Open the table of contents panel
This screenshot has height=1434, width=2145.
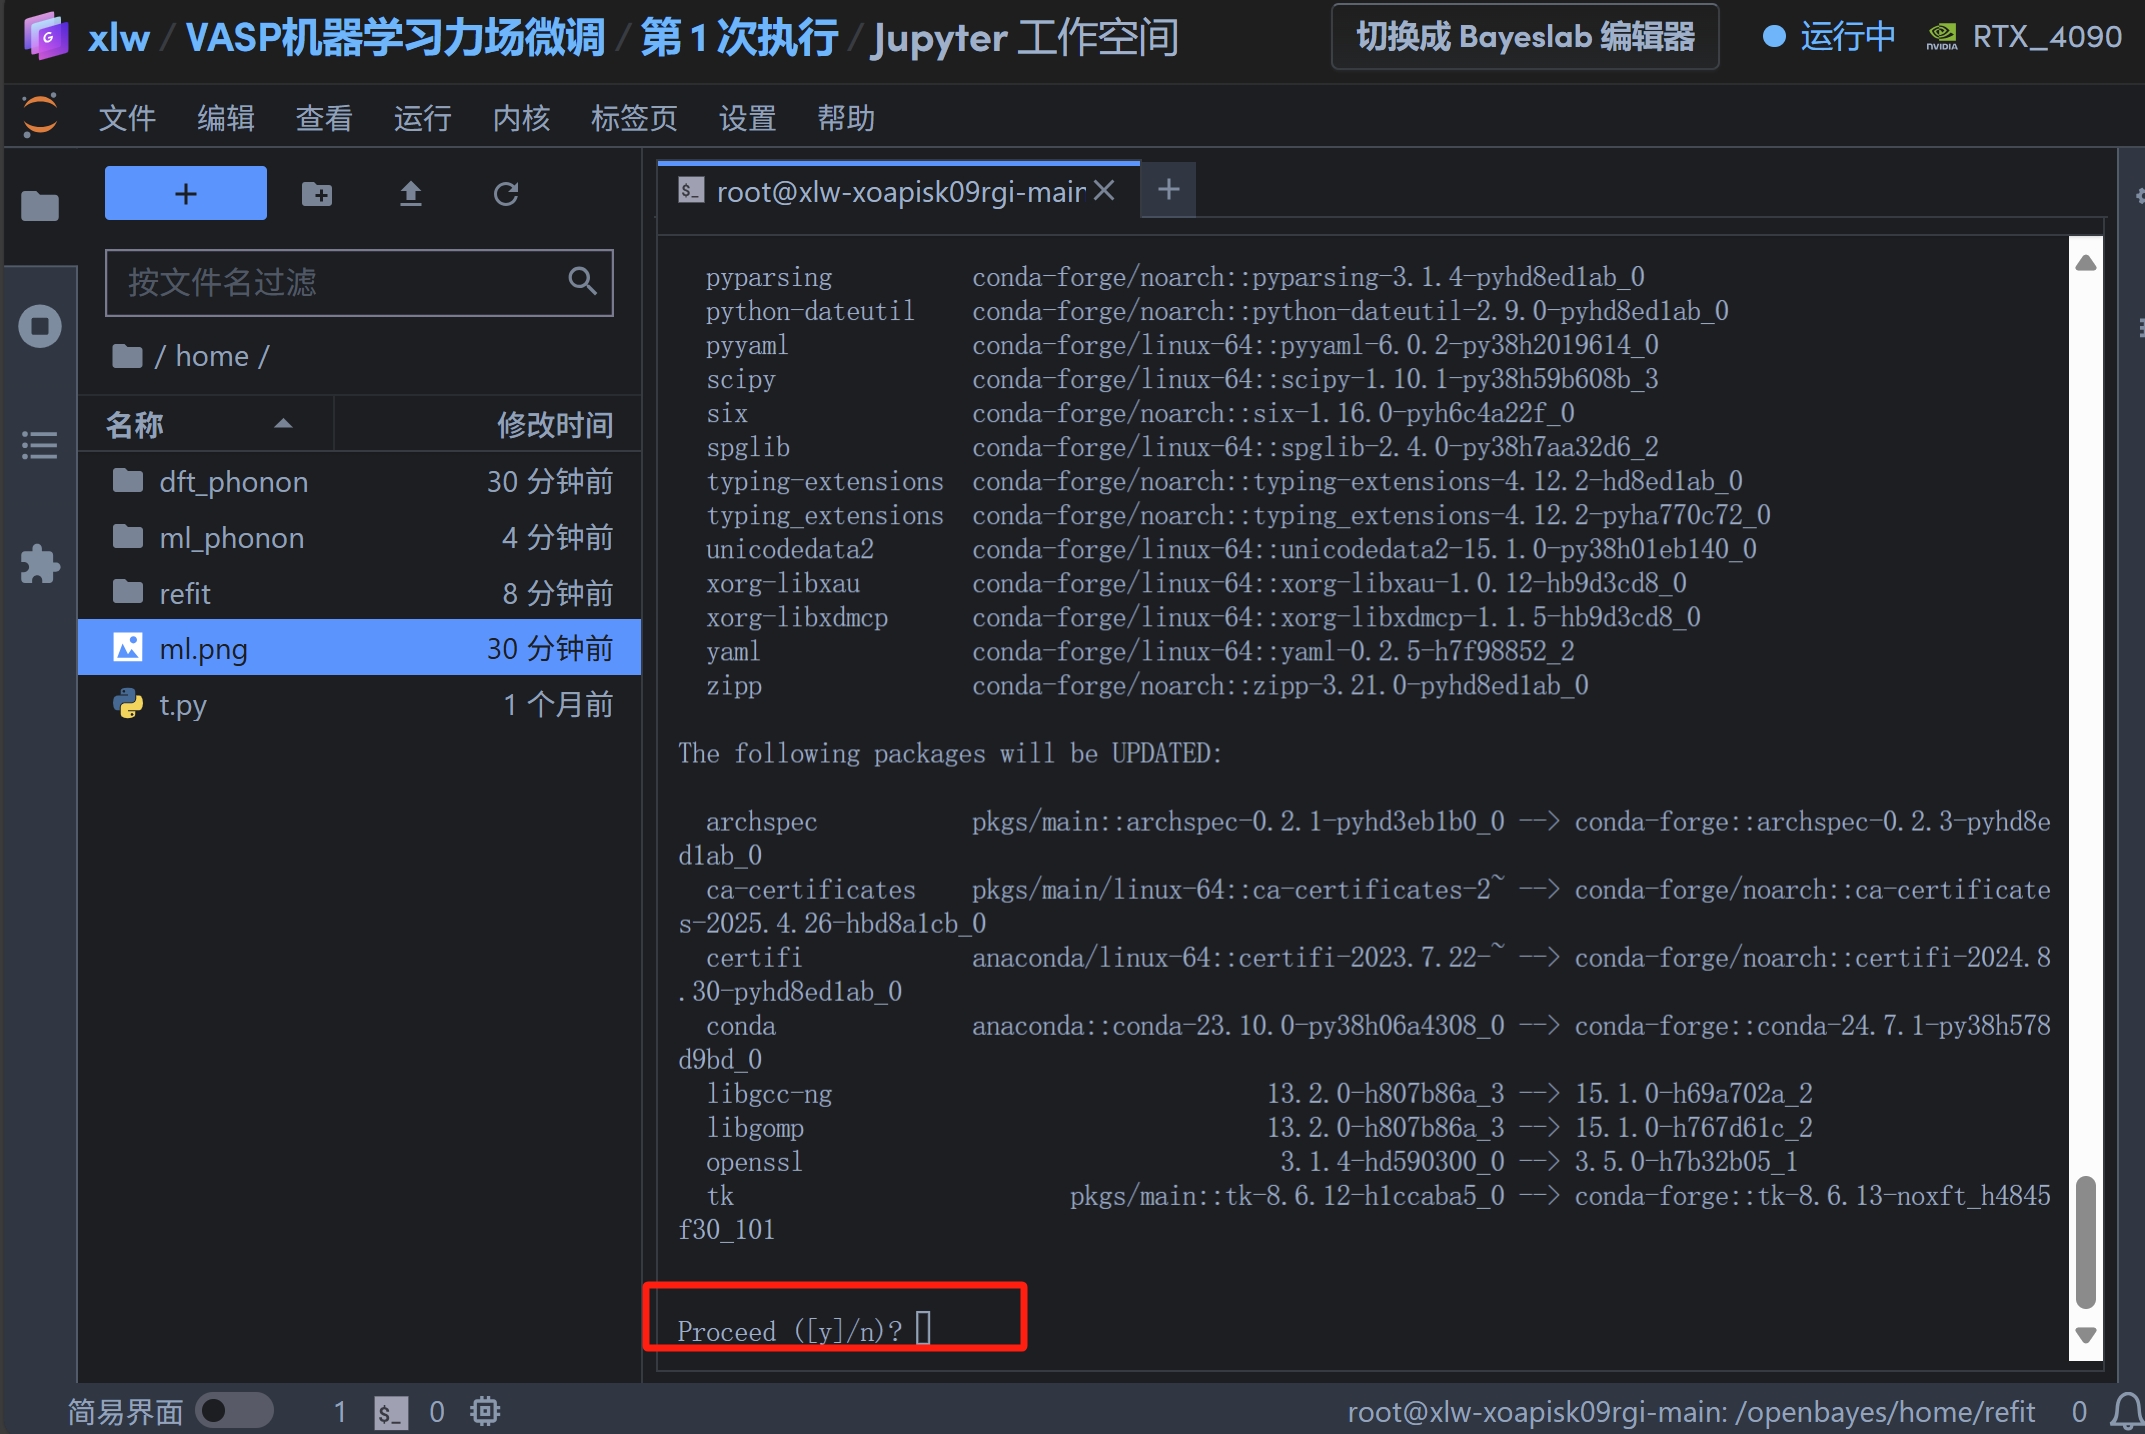40,444
